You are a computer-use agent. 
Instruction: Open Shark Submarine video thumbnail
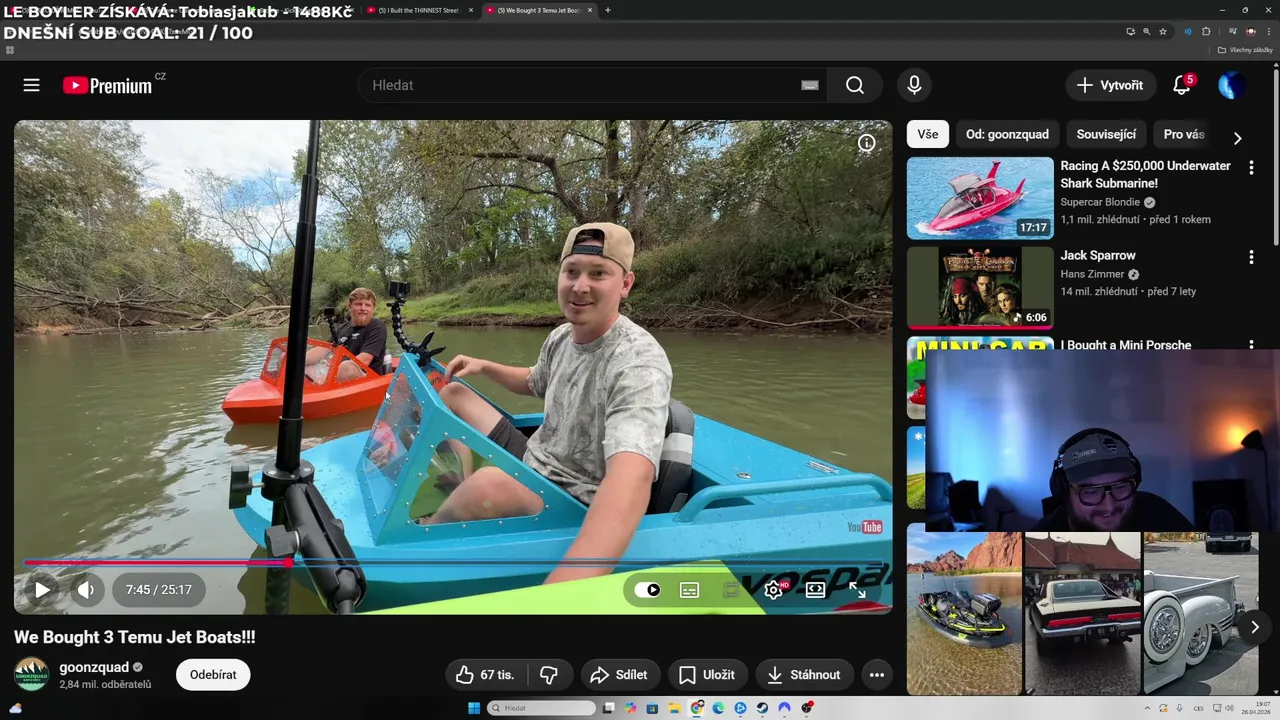click(x=980, y=198)
